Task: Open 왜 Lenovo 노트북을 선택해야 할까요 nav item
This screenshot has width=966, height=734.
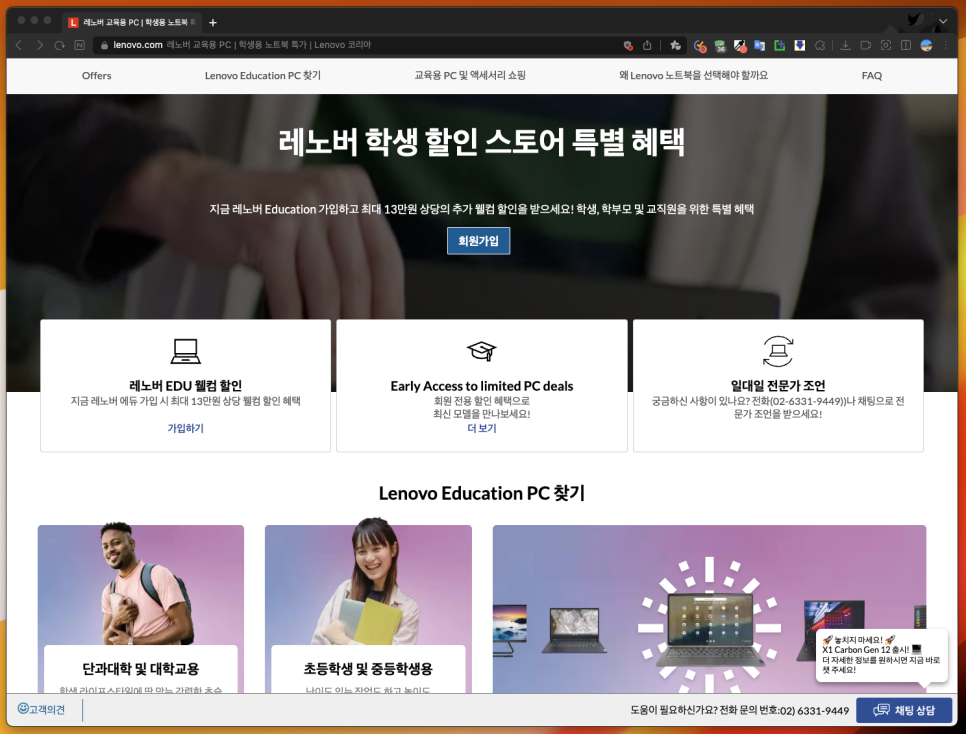Action: point(693,76)
